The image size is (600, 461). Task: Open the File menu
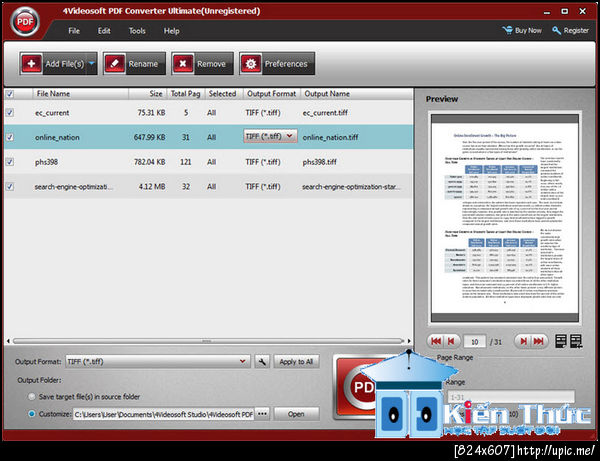(74, 31)
